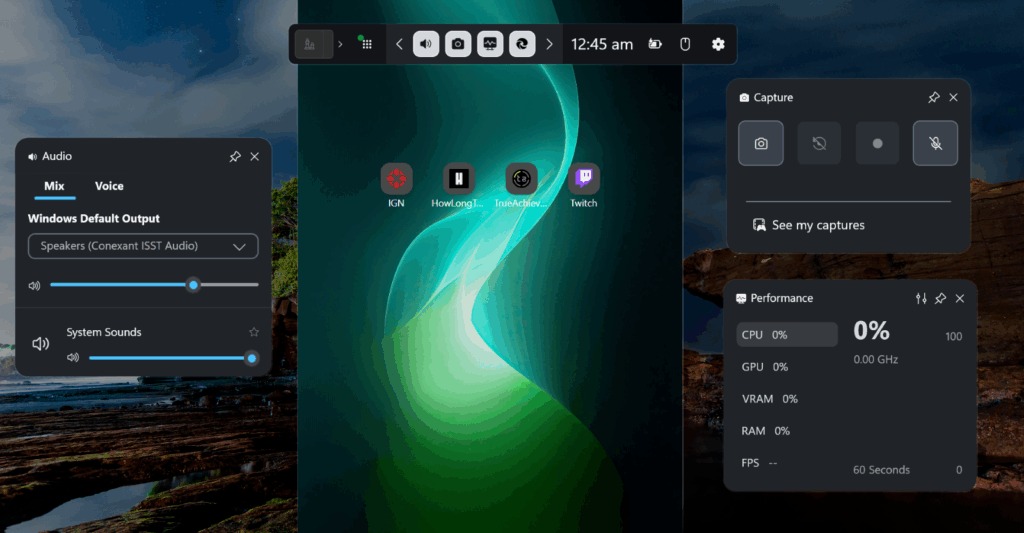Open the widget menu grid icon
The width and height of the screenshot is (1024, 533).
367,44
